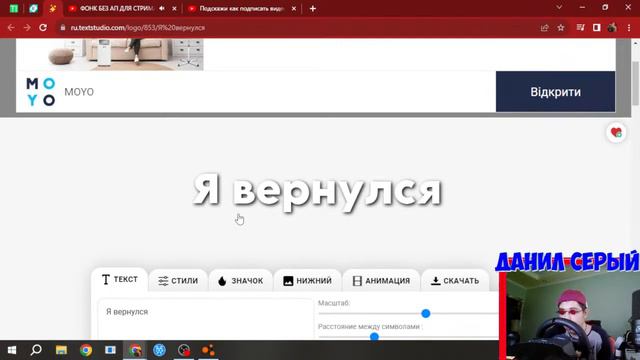Viewport: 640px width, 360px height.
Task: Open the orange dots app taskbar icon
Action: coord(208,350)
